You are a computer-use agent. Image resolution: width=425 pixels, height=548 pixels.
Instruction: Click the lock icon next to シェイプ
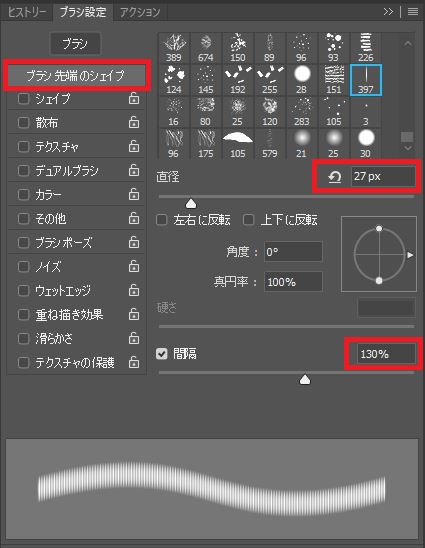(134, 99)
